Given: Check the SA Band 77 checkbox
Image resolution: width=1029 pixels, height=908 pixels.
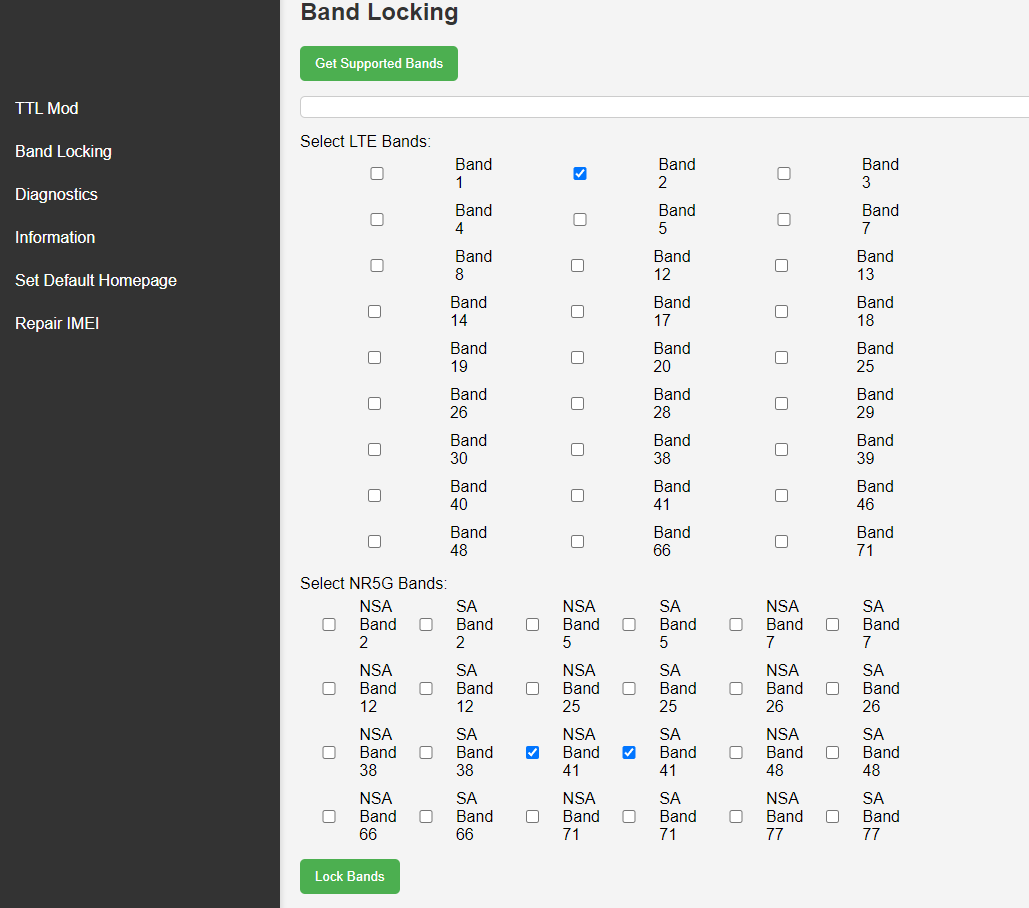Looking at the screenshot, I should 832,817.
